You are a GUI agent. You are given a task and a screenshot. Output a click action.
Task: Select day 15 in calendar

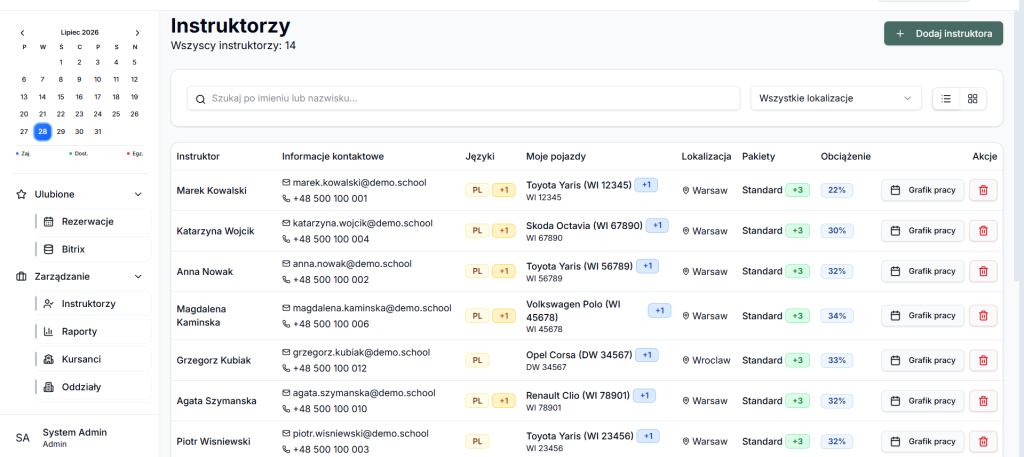(61, 97)
